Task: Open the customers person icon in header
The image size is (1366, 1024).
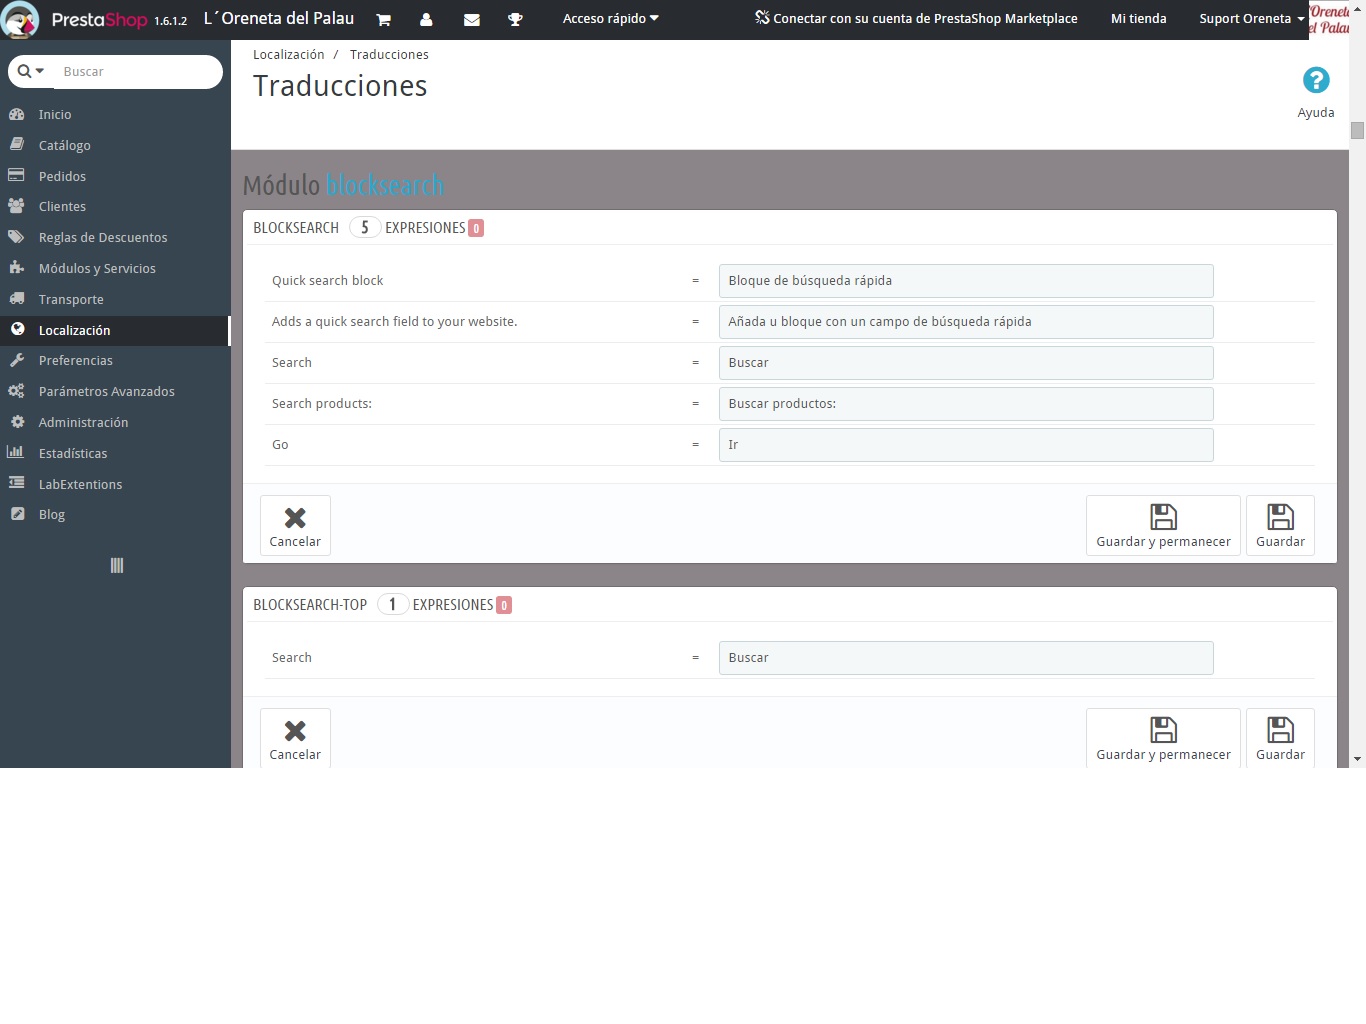Action: coord(426,19)
